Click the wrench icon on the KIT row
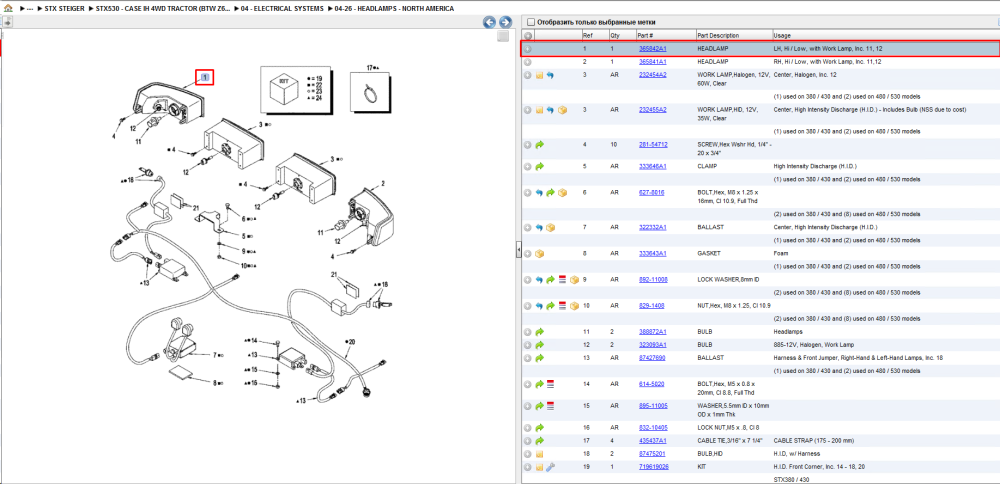This screenshot has height=484, width=1000. click(x=550, y=467)
